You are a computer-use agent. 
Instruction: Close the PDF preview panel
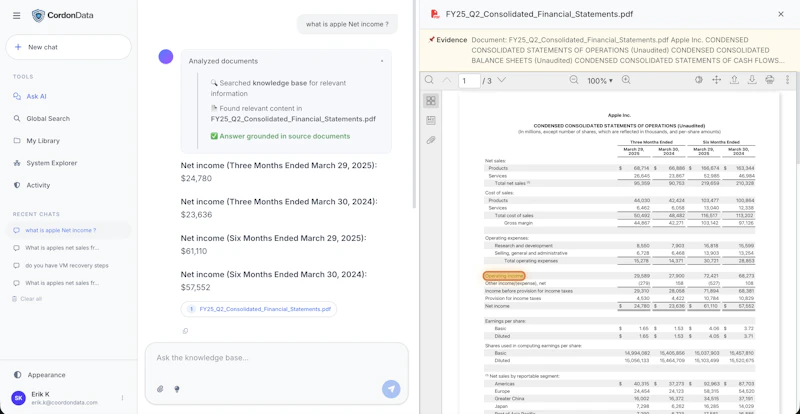click(781, 14)
